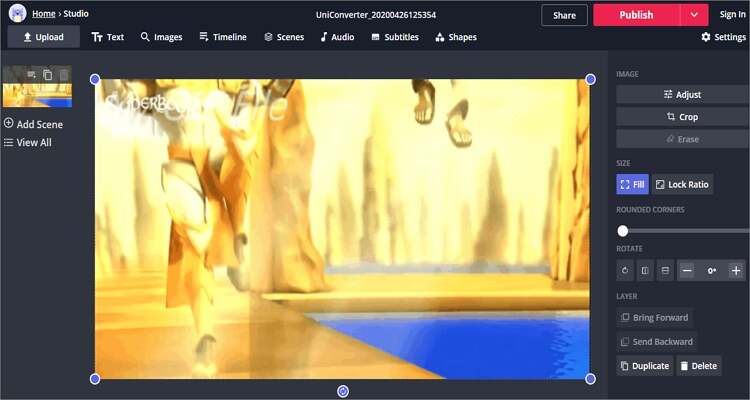
Task: Toggle Lock Ratio
Action: pyautogui.click(x=682, y=184)
